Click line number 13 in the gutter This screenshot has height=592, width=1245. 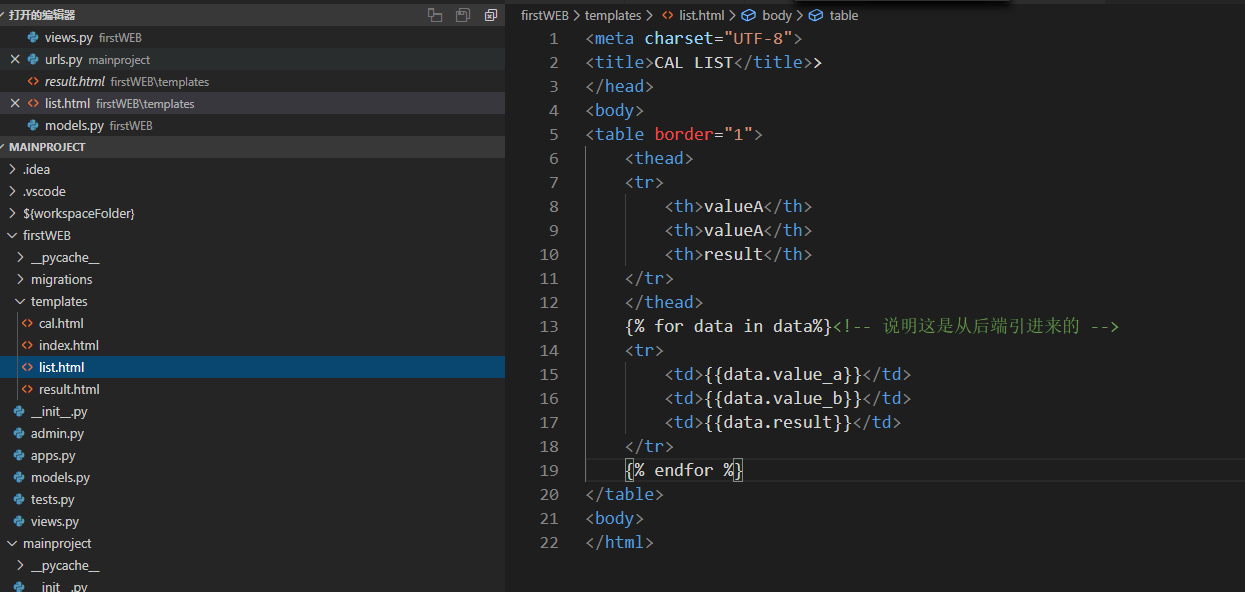pyautogui.click(x=548, y=326)
